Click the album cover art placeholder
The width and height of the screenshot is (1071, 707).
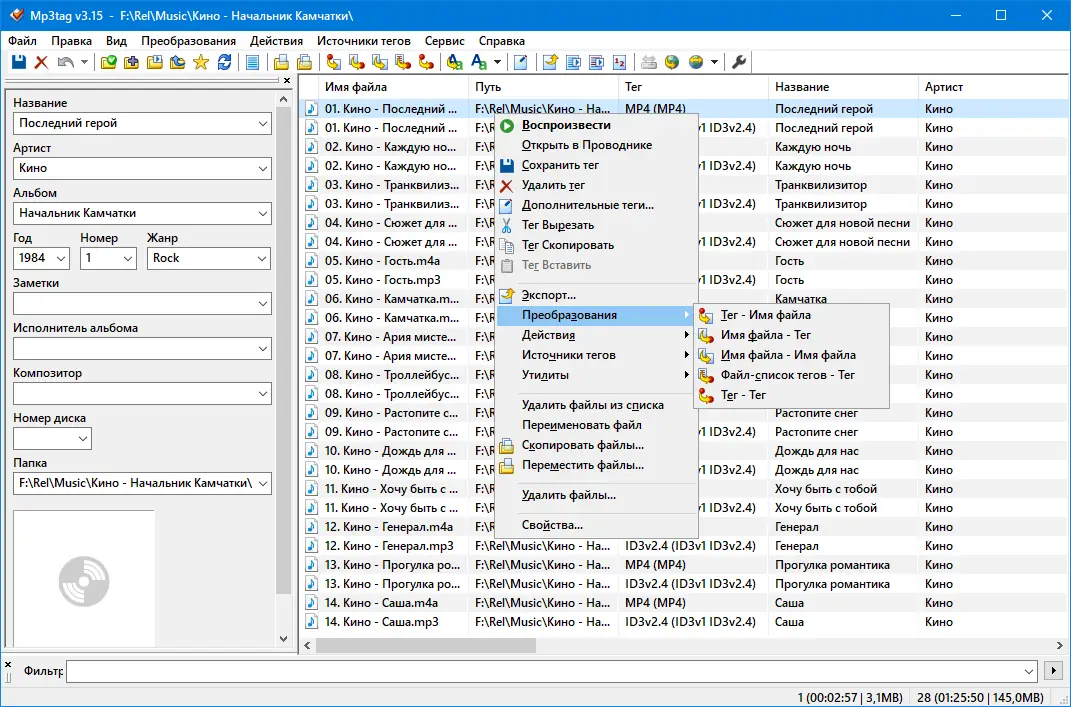84,578
